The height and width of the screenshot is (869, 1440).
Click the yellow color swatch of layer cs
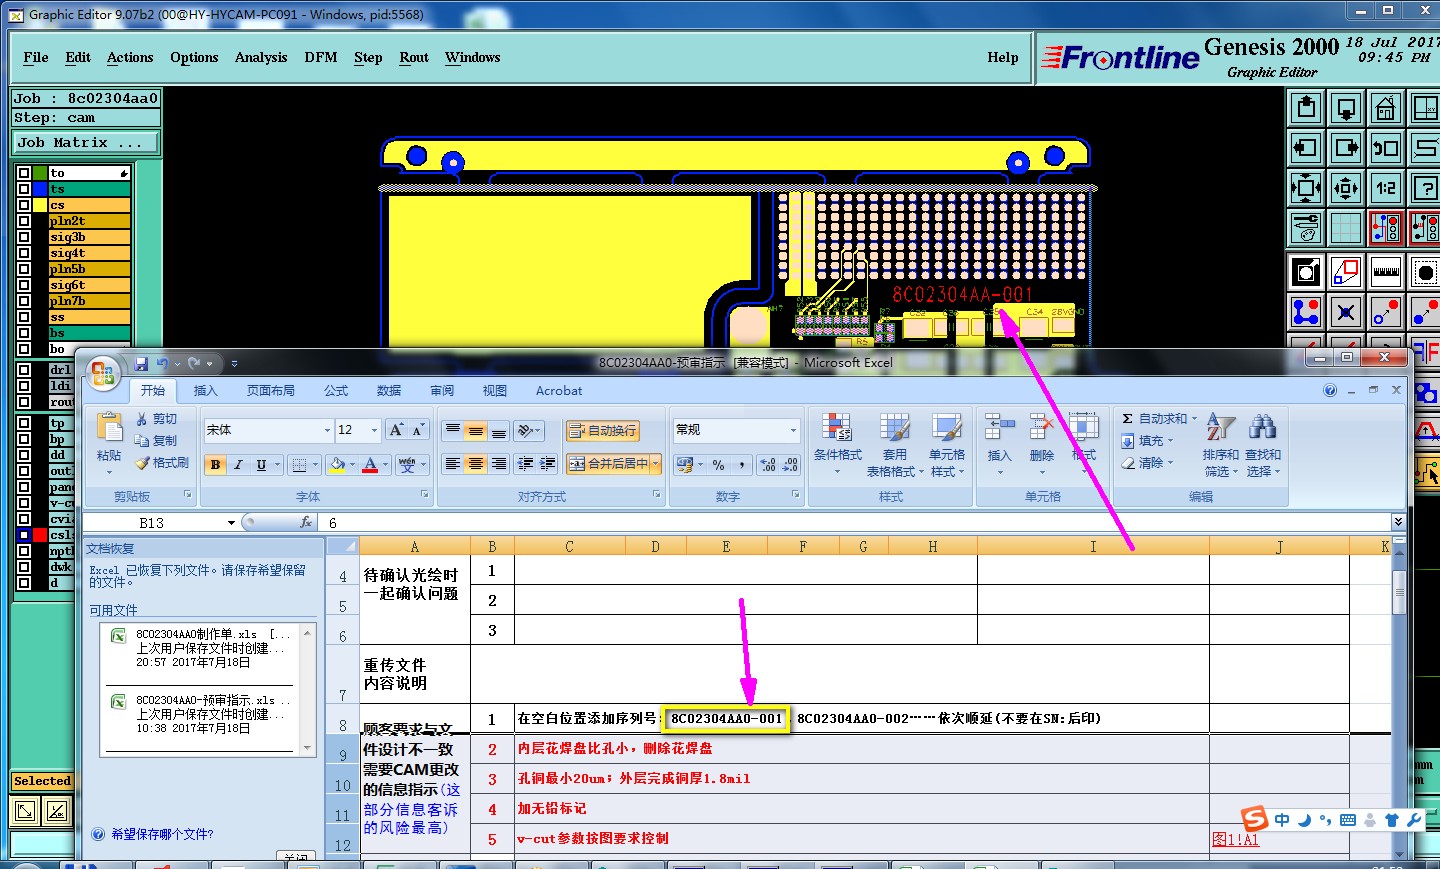point(41,205)
